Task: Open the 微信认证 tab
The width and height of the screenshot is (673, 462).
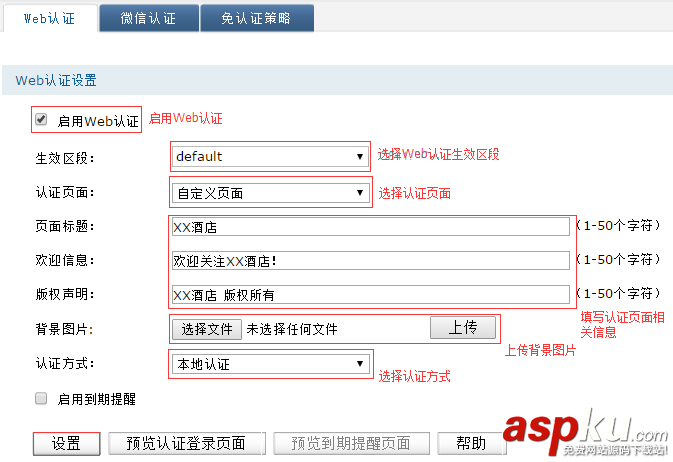Action: point(149,18)
